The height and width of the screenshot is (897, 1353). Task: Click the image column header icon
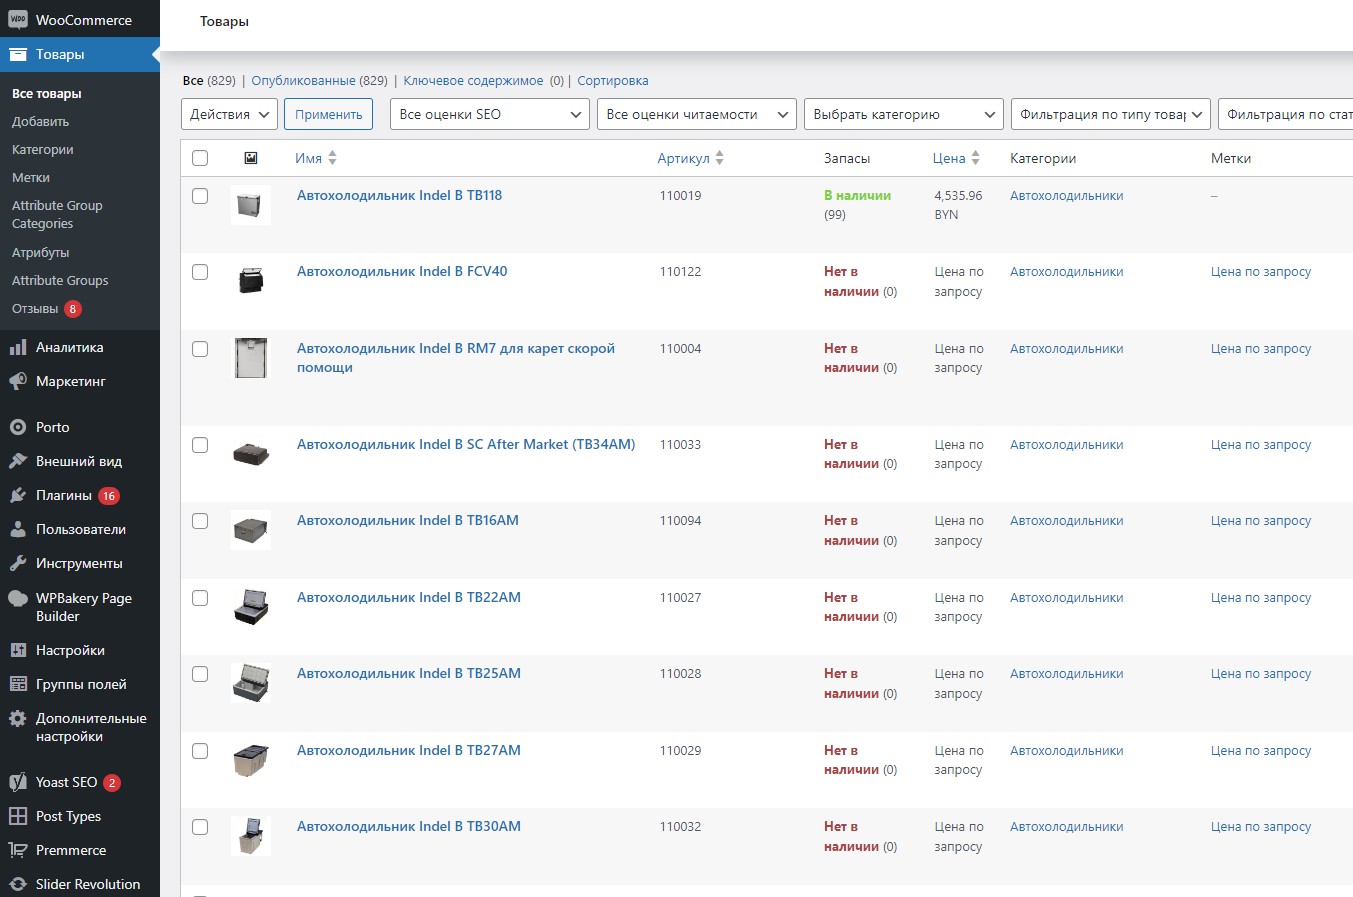[251, 158]
